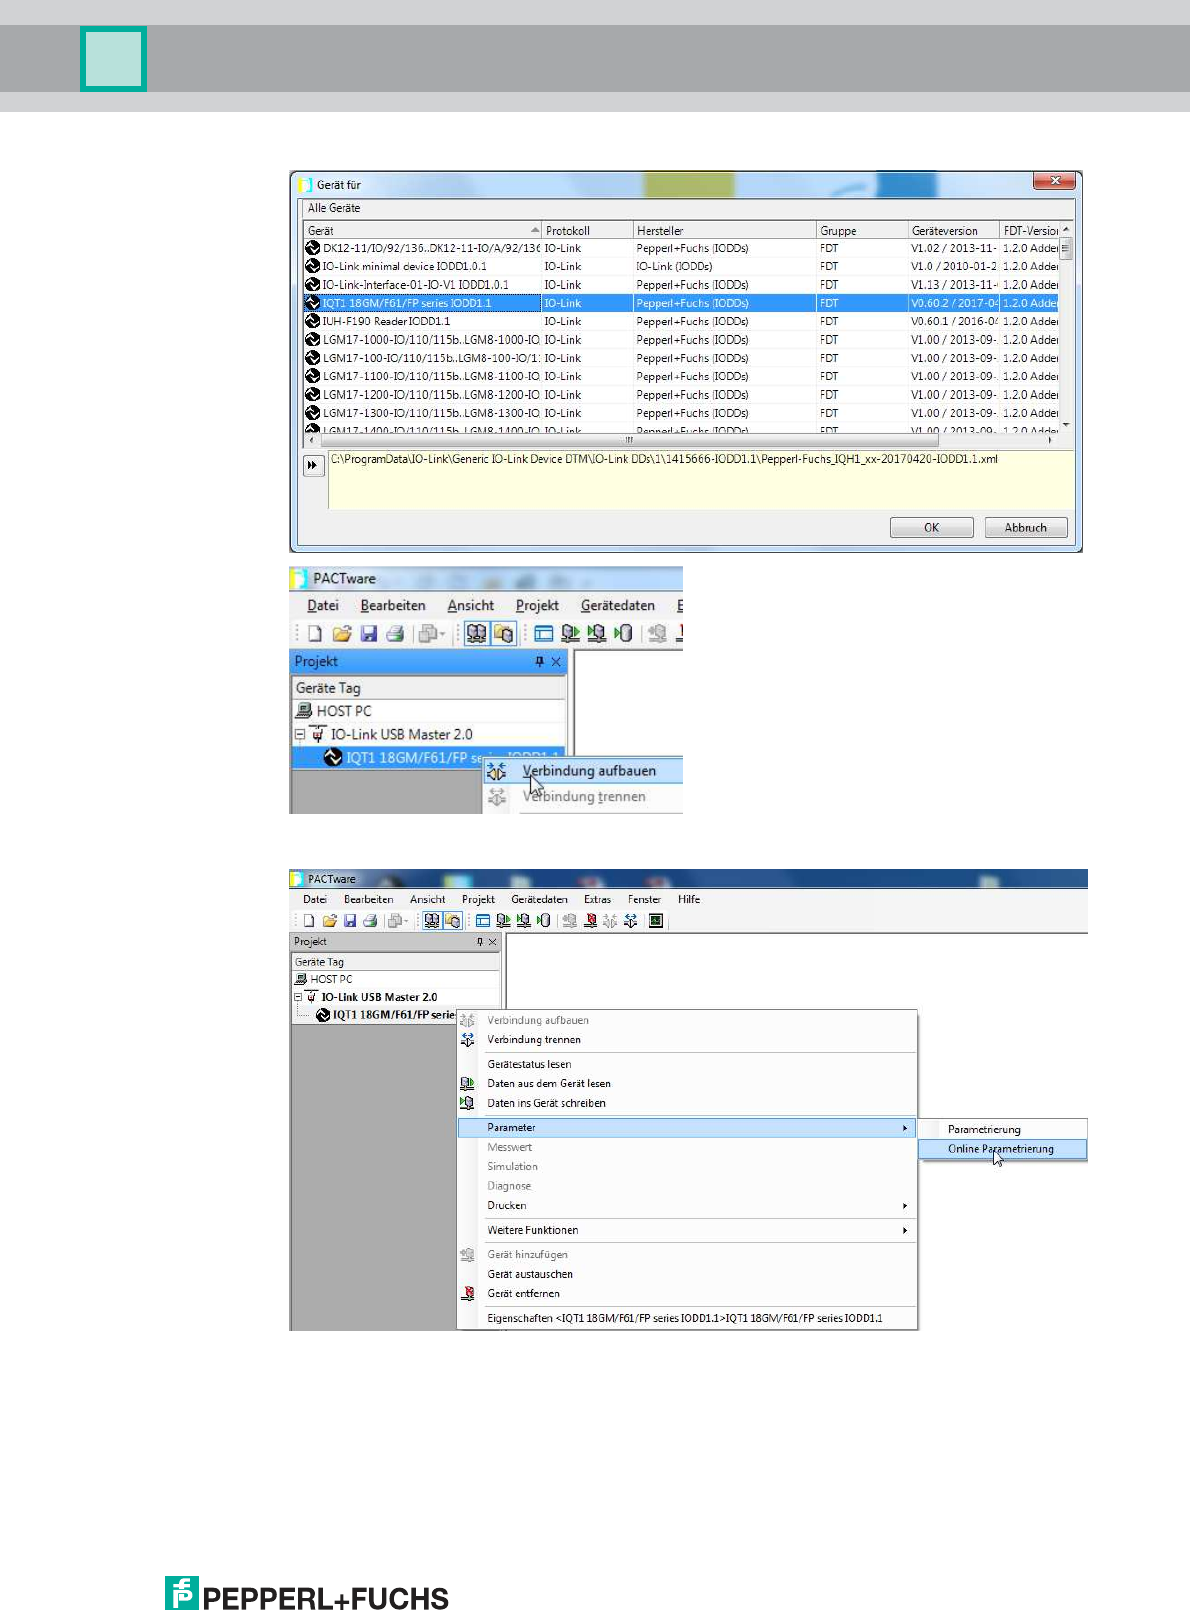
Task: Choose Parametrierung in the Parameter submenu
Action: (1002, 1129)
